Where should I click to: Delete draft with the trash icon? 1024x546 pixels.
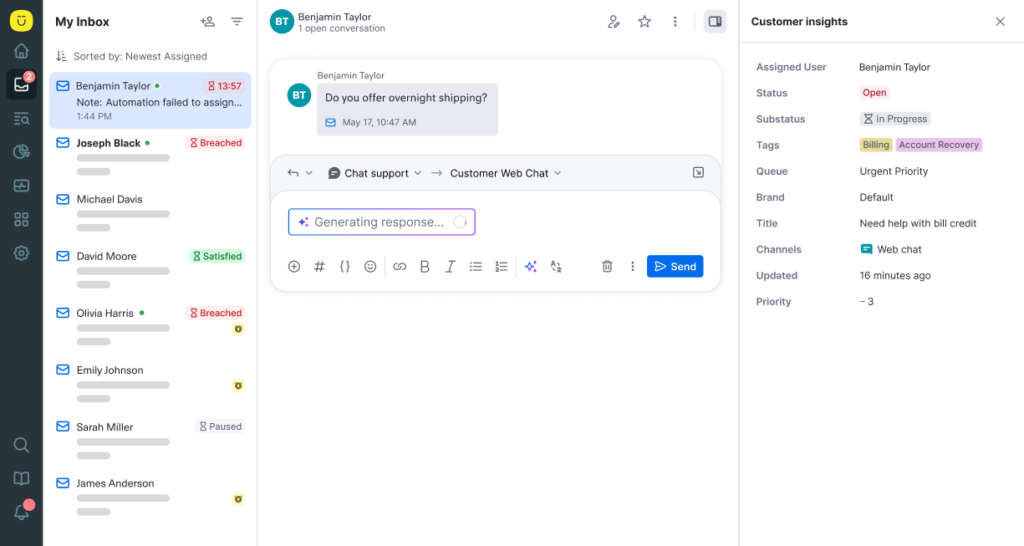(x=607, y=267)
